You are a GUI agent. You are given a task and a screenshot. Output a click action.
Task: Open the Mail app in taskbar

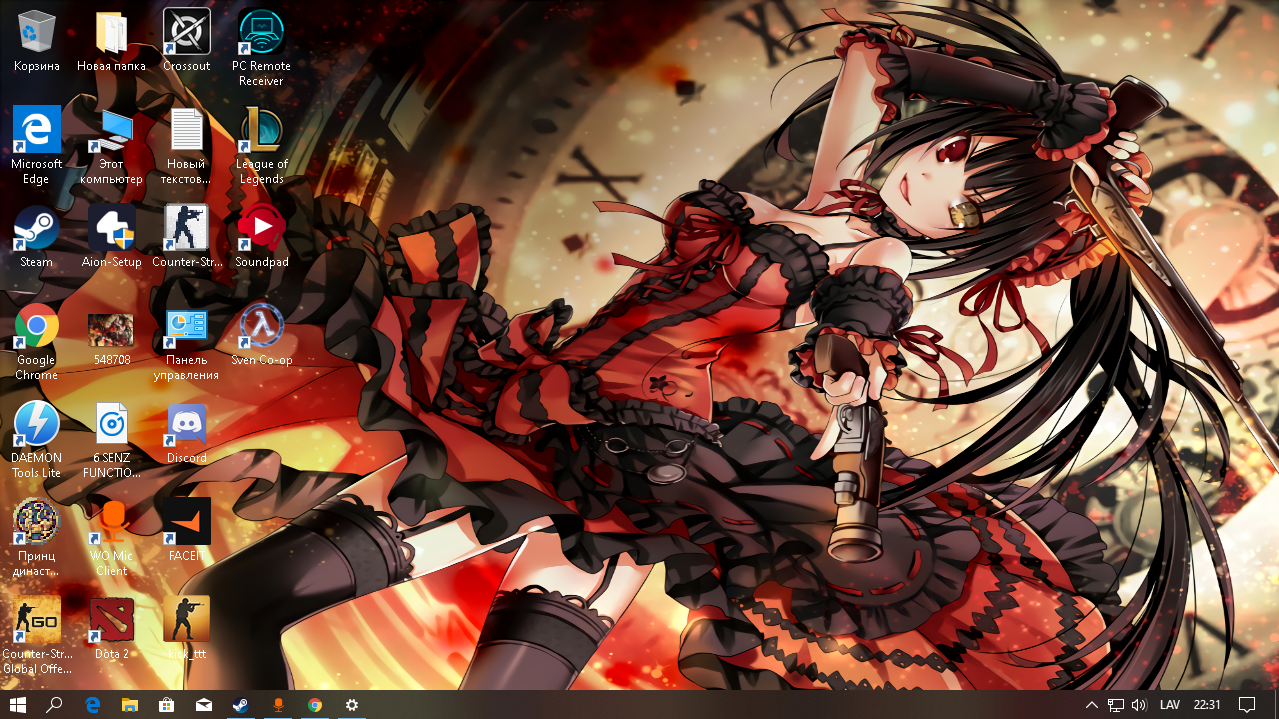[204, 705]
